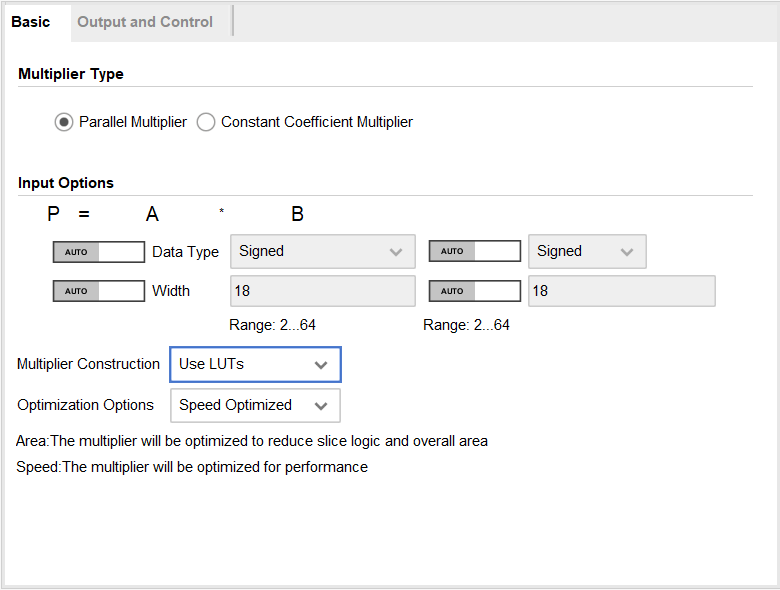Toggle AUTO switch for port A Width
Image resolution: width=780 pixels, height=590 pixels.
[x=99, y=291]
